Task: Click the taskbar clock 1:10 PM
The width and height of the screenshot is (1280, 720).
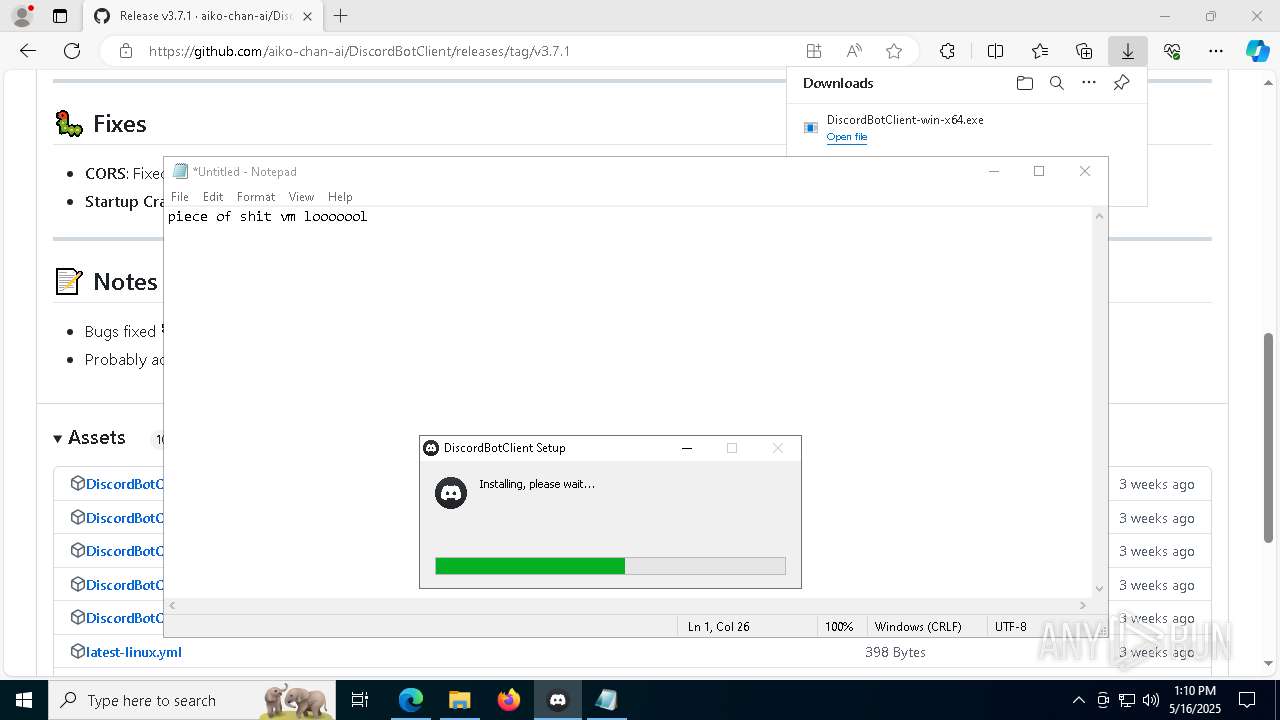Action: coord(1195,691)
